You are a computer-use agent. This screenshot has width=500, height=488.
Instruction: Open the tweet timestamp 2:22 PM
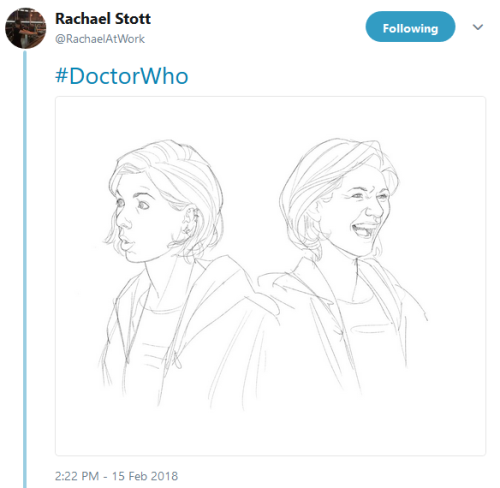click(x=77, y=476)
